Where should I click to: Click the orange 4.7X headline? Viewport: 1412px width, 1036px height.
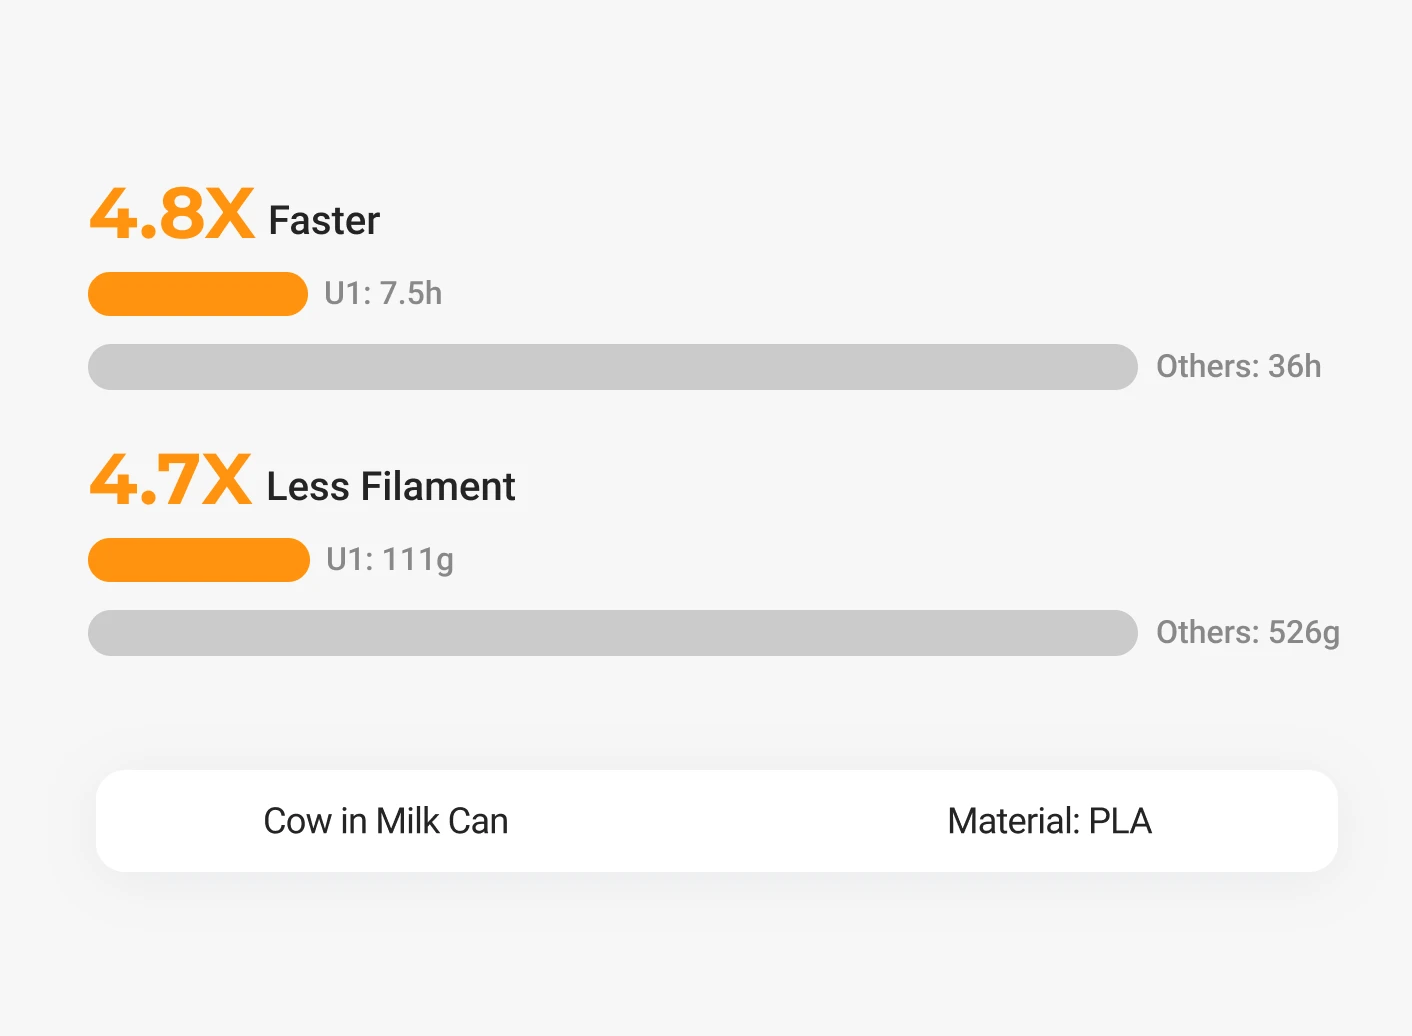click(x=170, y=480)
